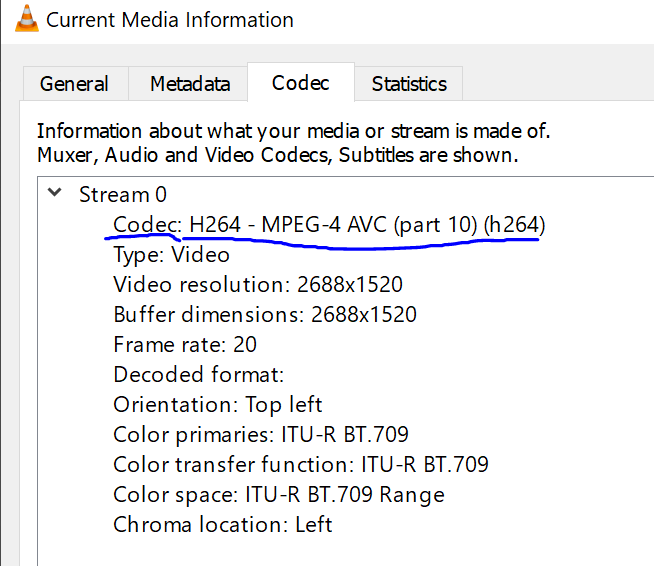Click the Current Media Information window title
This screenshot has width=654, height=566.
click(170, 20)
